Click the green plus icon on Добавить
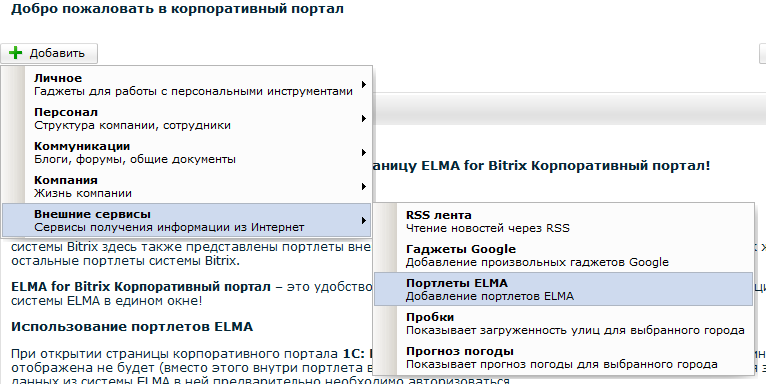766x384 pixels. [x=16, y=53]
